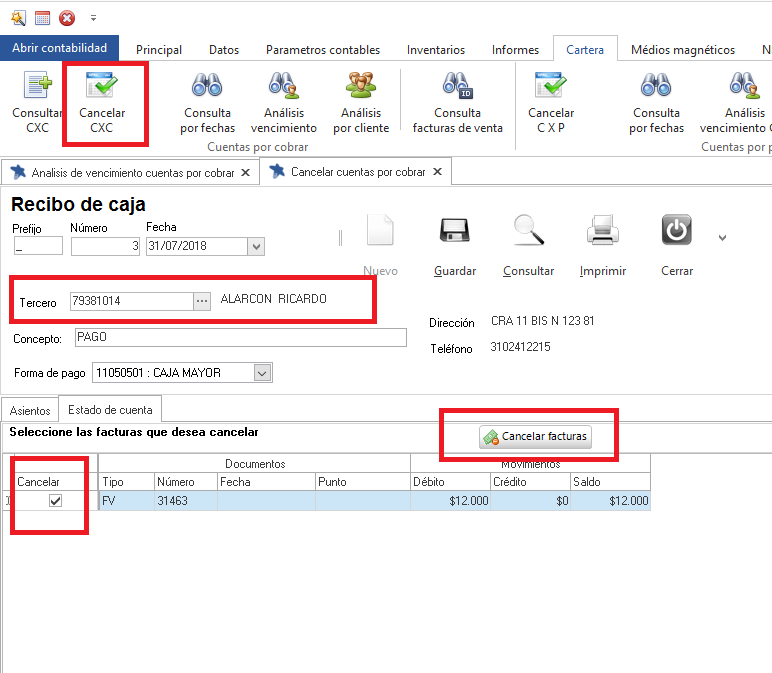Viewport: 772px width, 673px height.
Task: Click the Imprimir printer icon
Action: pos(602,232)
